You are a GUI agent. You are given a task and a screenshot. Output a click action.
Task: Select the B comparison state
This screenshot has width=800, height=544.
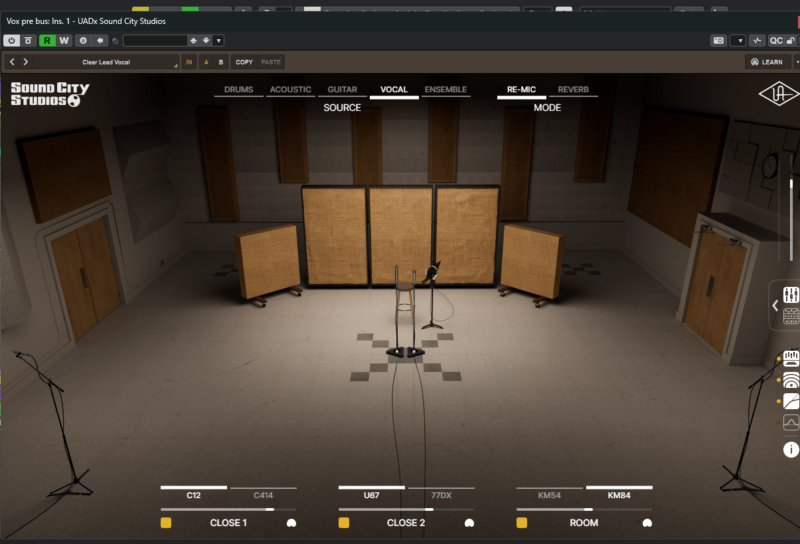tap(221, 62)
